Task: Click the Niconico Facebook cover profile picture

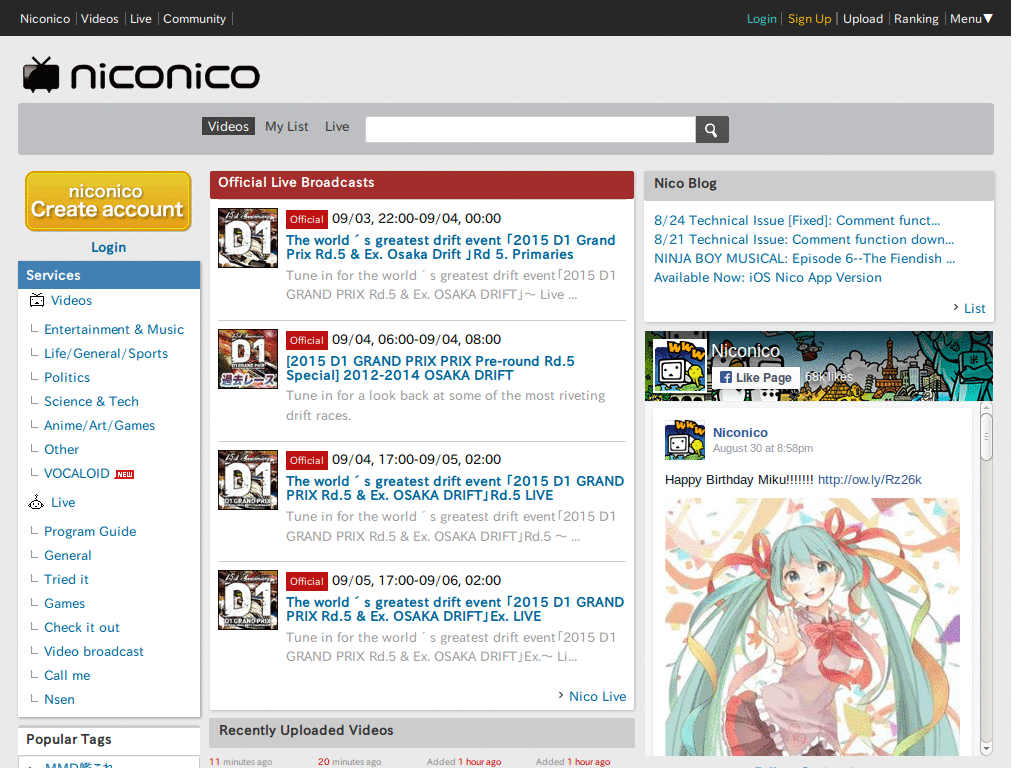Action: pos(680,365)
